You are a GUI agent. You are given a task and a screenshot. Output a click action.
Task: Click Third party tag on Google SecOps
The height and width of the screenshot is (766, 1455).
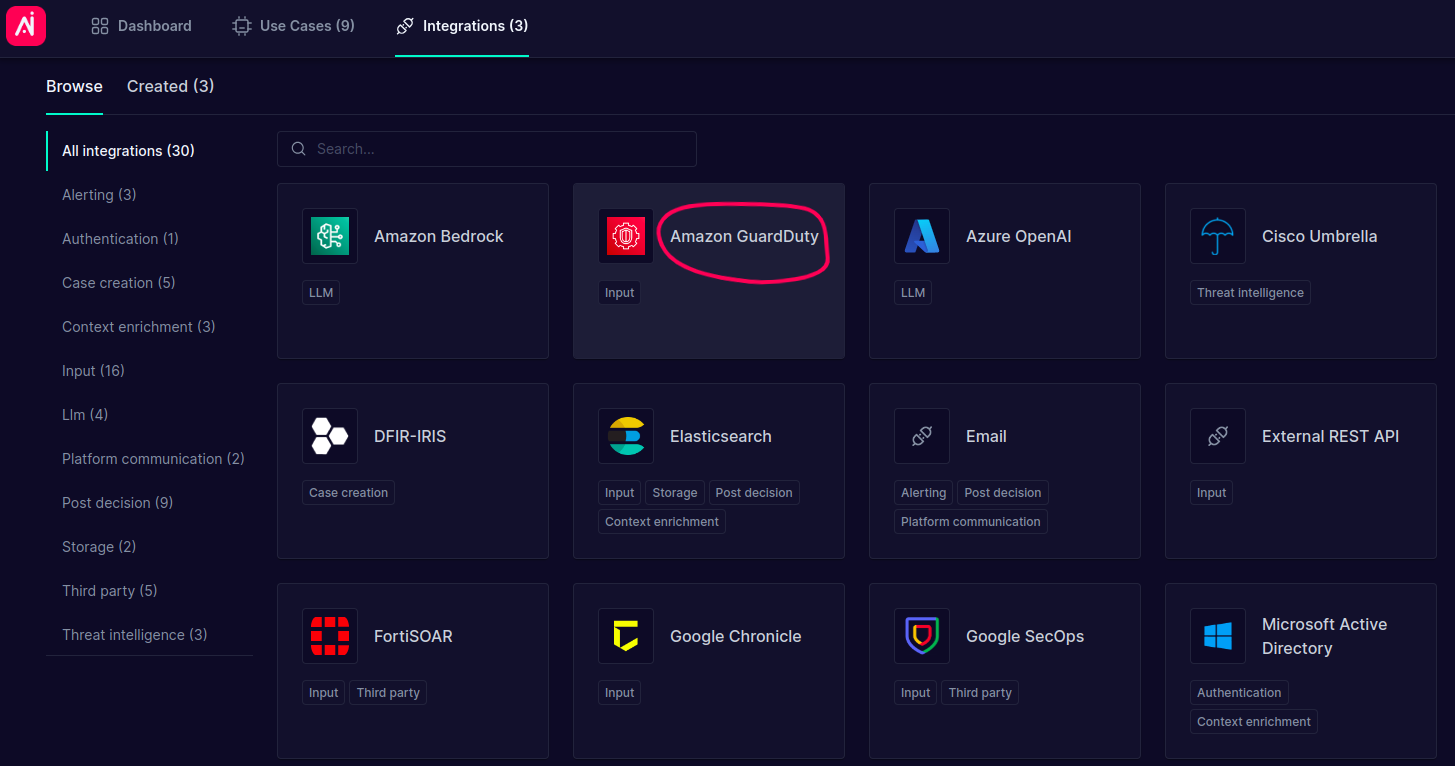click(x=980, y=693)
